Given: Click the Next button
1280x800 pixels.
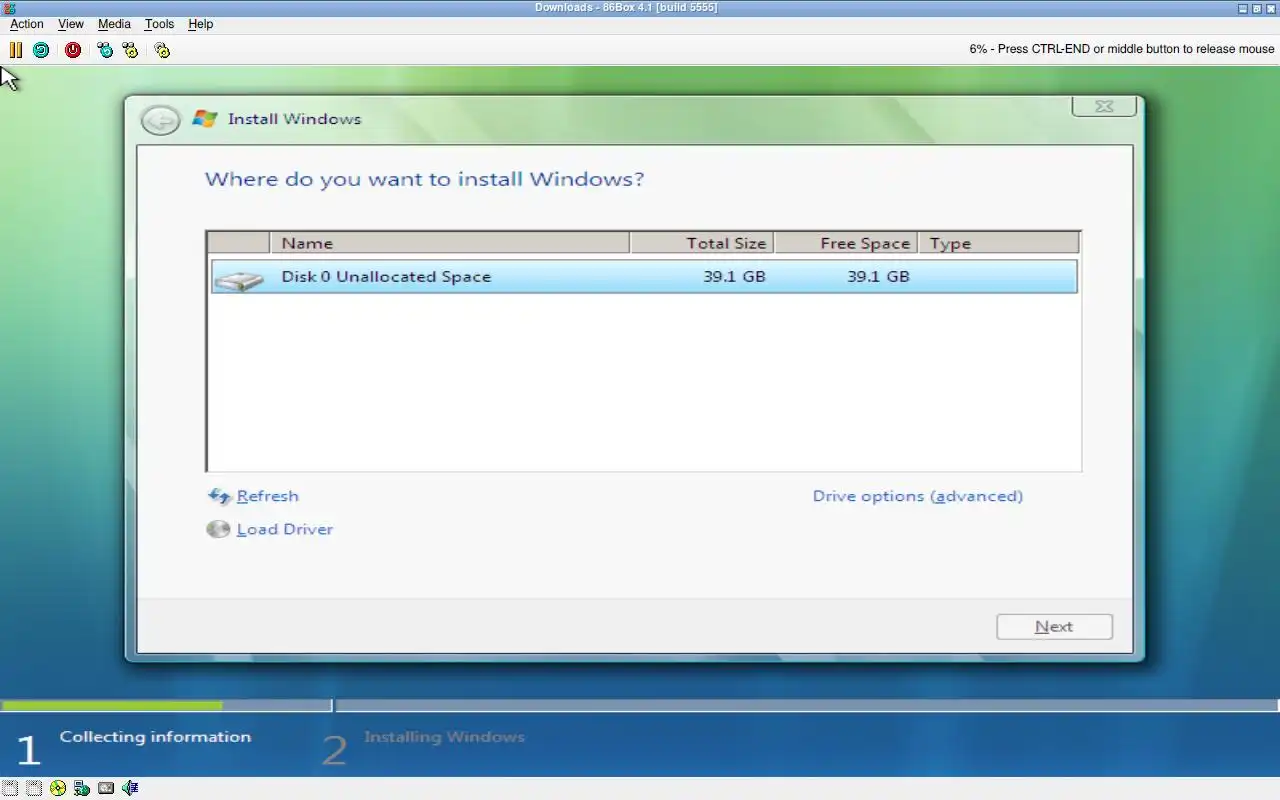Looking at the screenshot, I should 1054,627.
